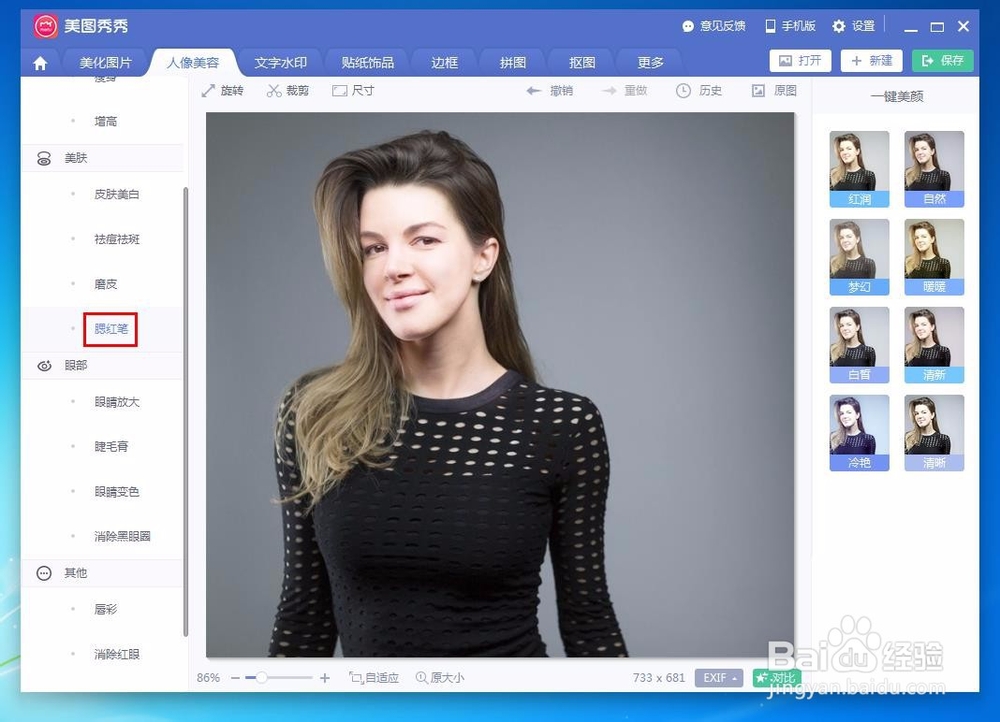Apply the 梦幻 beauty preset
Image resolution: width=1000 pixels, height=722 pixels.
tap(859, 257)
